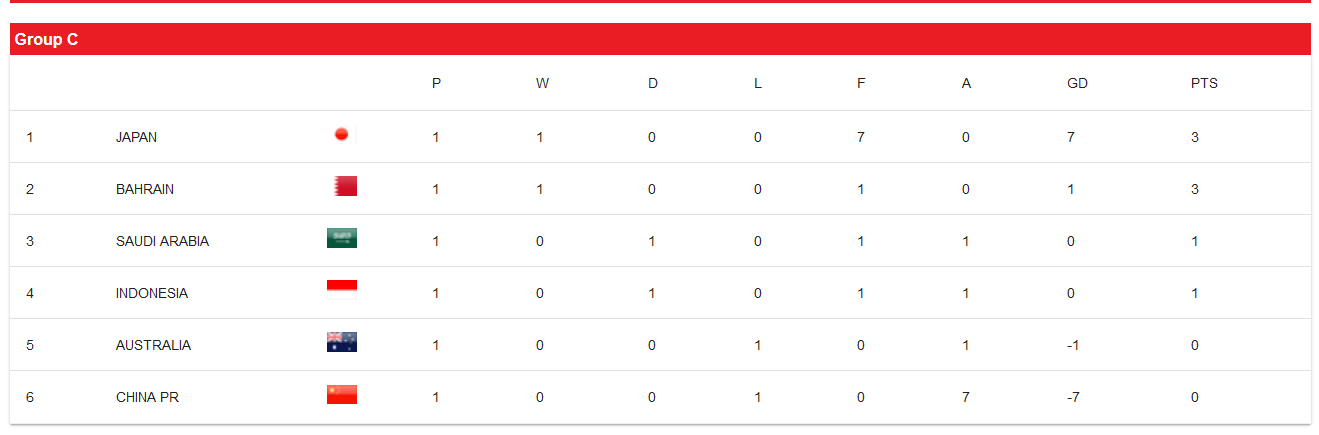Click the Group C header bar
Viewport: 1319px width, 435px height.
660,40
